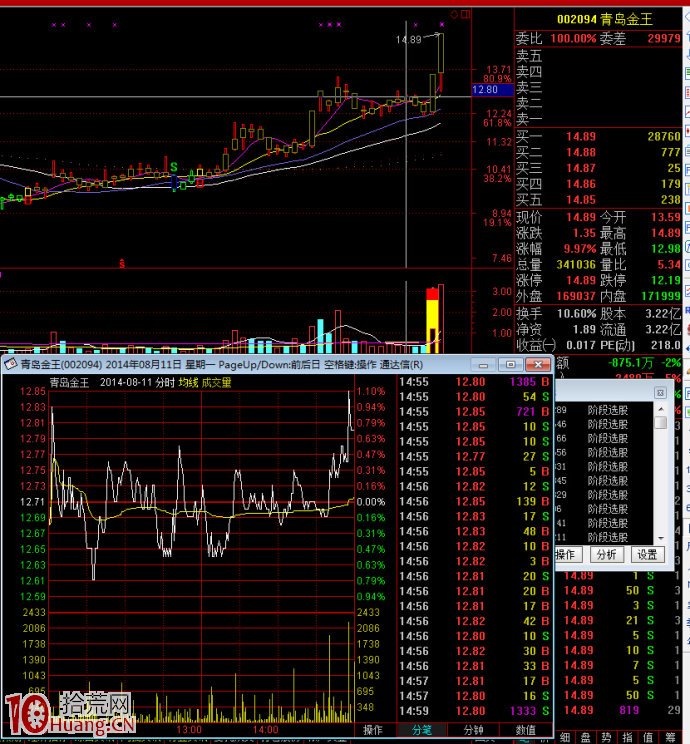Click the 分析 button in small dialog
Viewport: 690px width, 744px height.
coord(606,554)
